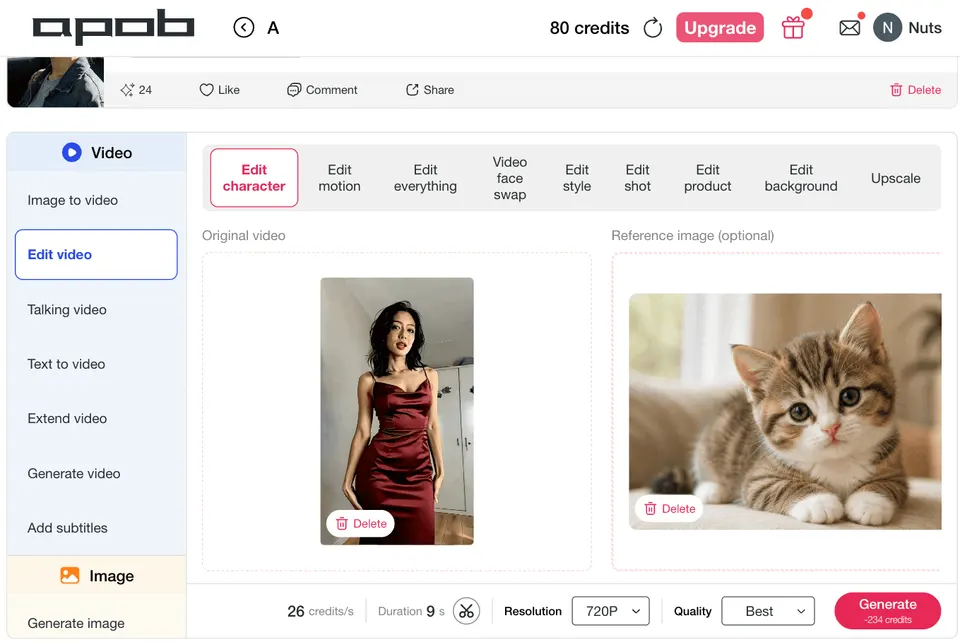This screenshot has height=642, width=960.
Task: Click the 26 credits/s text
Action: pos(320,611)
